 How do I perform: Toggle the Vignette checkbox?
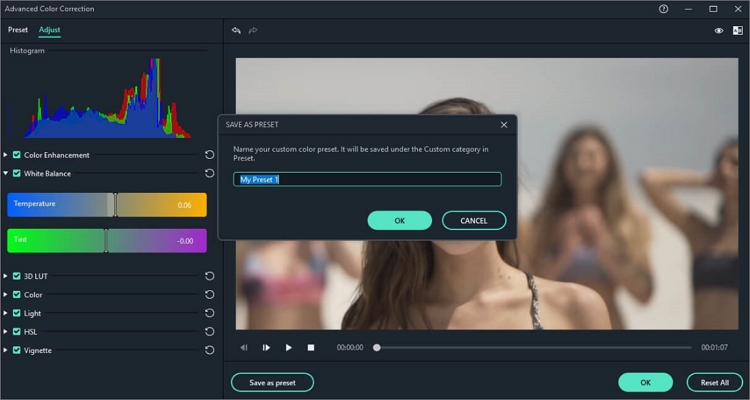[17, 350]
